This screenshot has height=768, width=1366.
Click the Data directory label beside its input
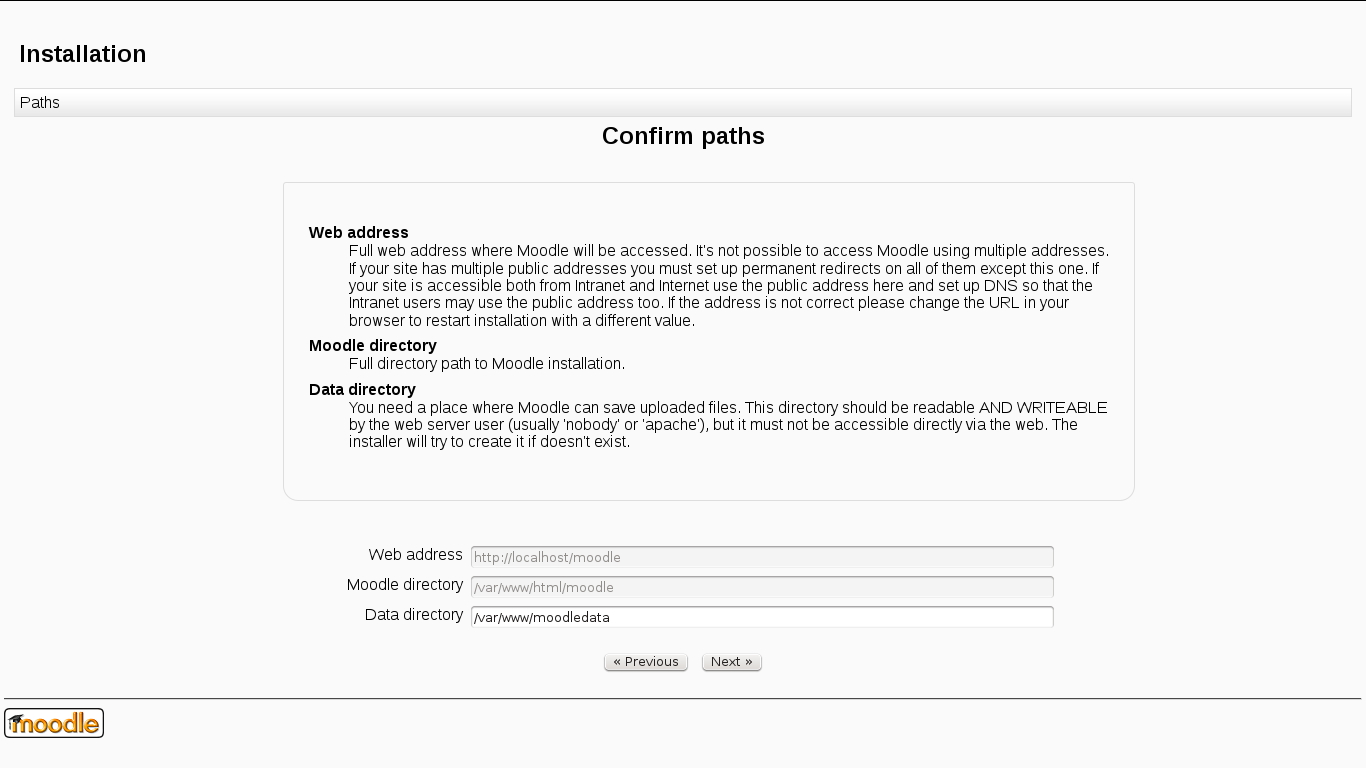coord(413,615)
